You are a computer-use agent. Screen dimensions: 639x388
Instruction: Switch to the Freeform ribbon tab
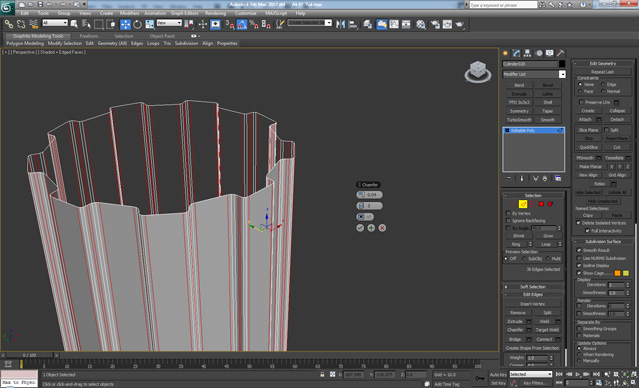[89, 36]
